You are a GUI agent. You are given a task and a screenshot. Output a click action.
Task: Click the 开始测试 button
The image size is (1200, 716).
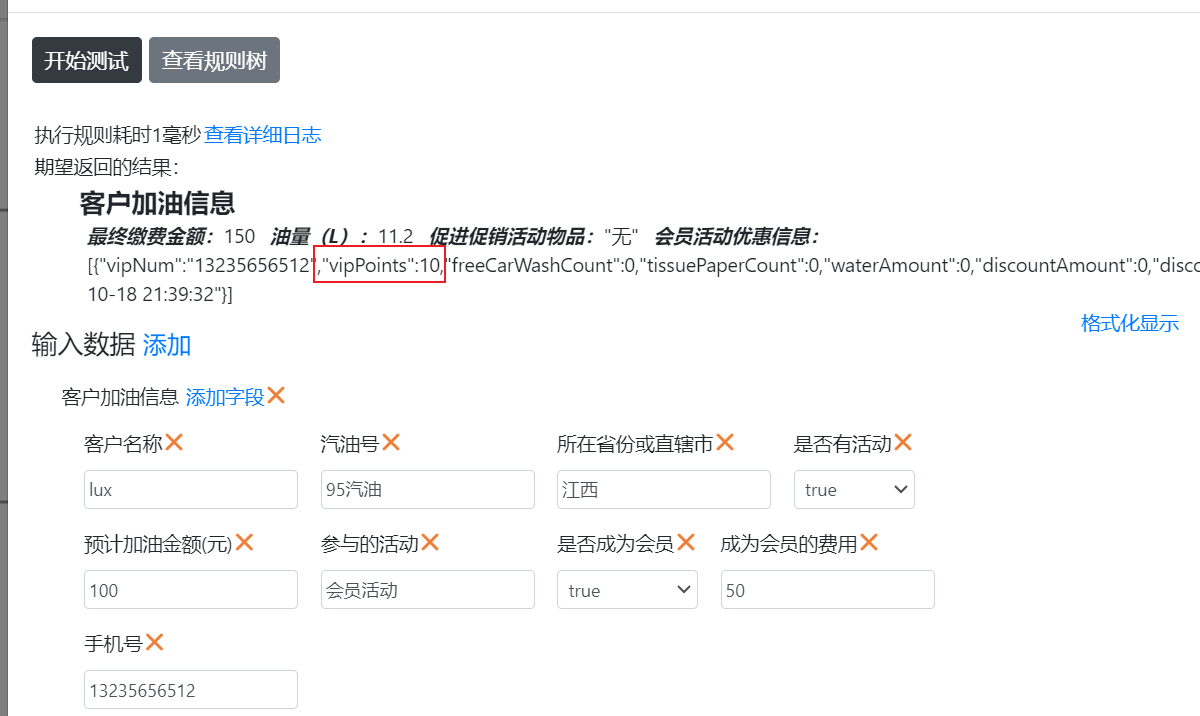coord(87,60)
